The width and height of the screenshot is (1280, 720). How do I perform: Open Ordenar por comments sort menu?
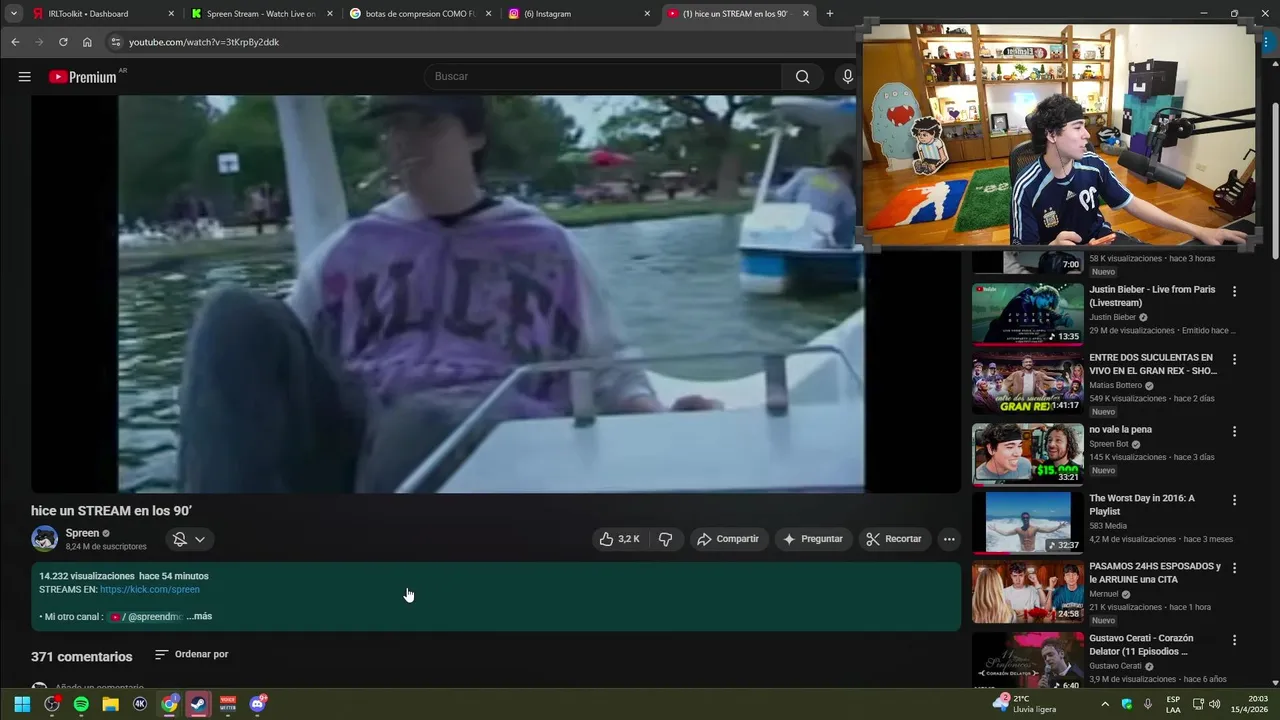(x=191, y=655)
